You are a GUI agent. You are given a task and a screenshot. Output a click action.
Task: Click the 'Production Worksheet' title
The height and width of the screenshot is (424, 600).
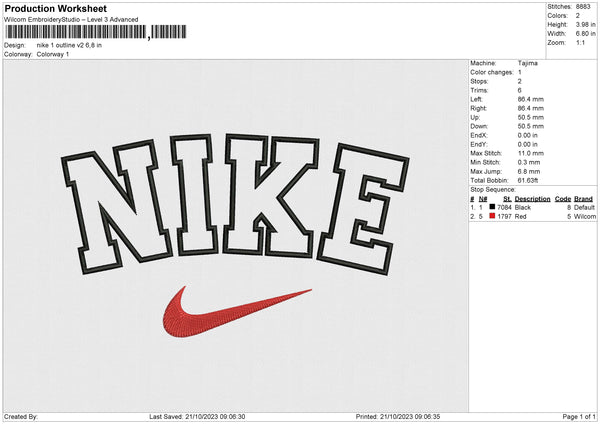point(55,8)
